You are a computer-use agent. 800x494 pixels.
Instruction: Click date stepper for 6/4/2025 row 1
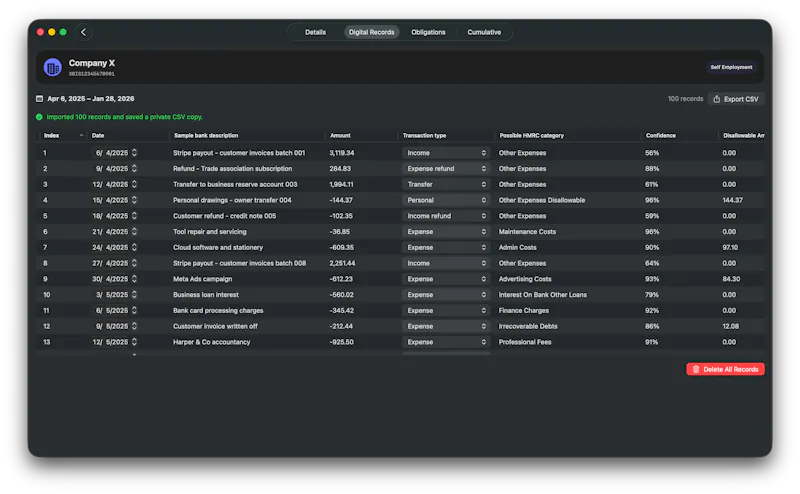point(134,153)
